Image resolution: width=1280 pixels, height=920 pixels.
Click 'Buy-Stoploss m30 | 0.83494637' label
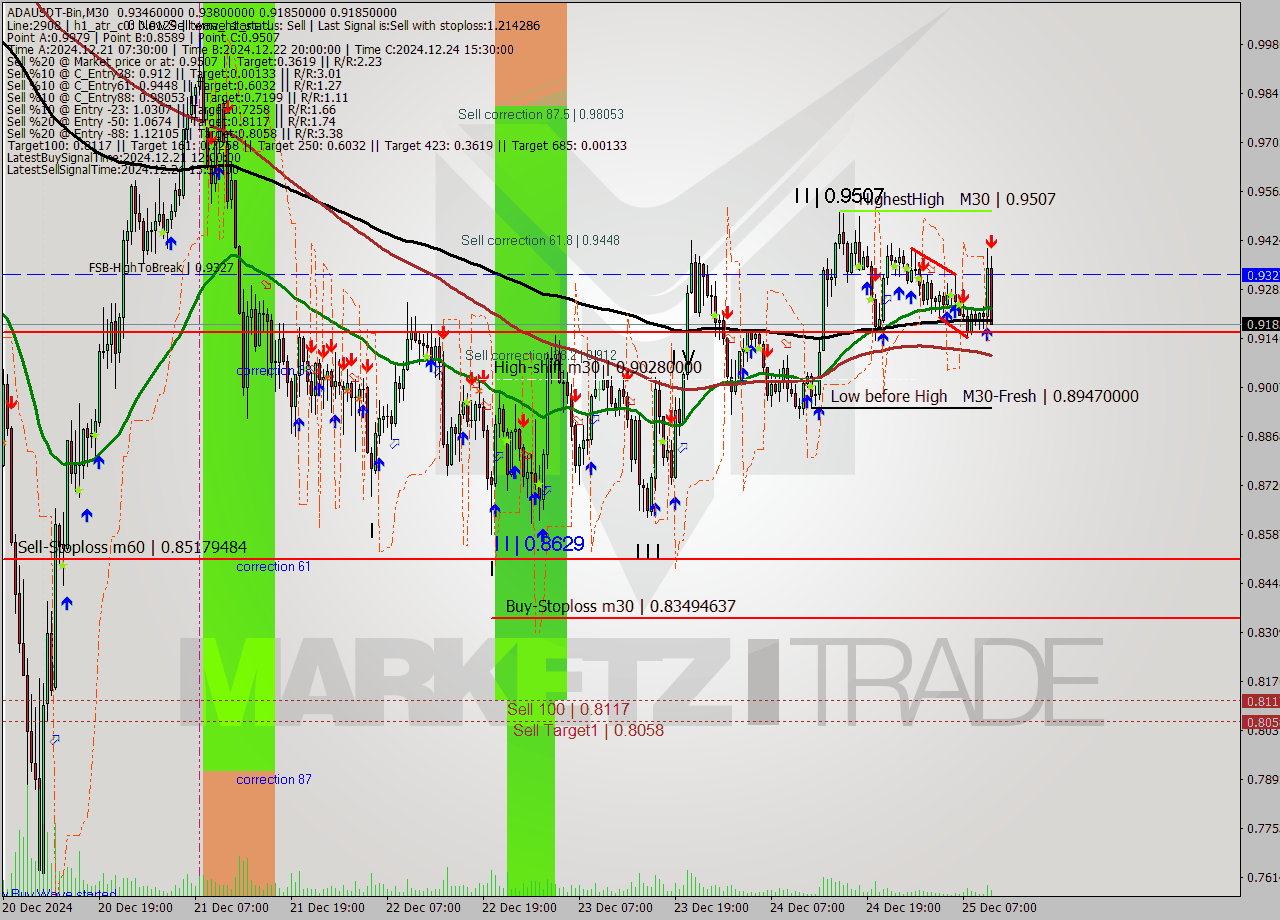[620, 606]
